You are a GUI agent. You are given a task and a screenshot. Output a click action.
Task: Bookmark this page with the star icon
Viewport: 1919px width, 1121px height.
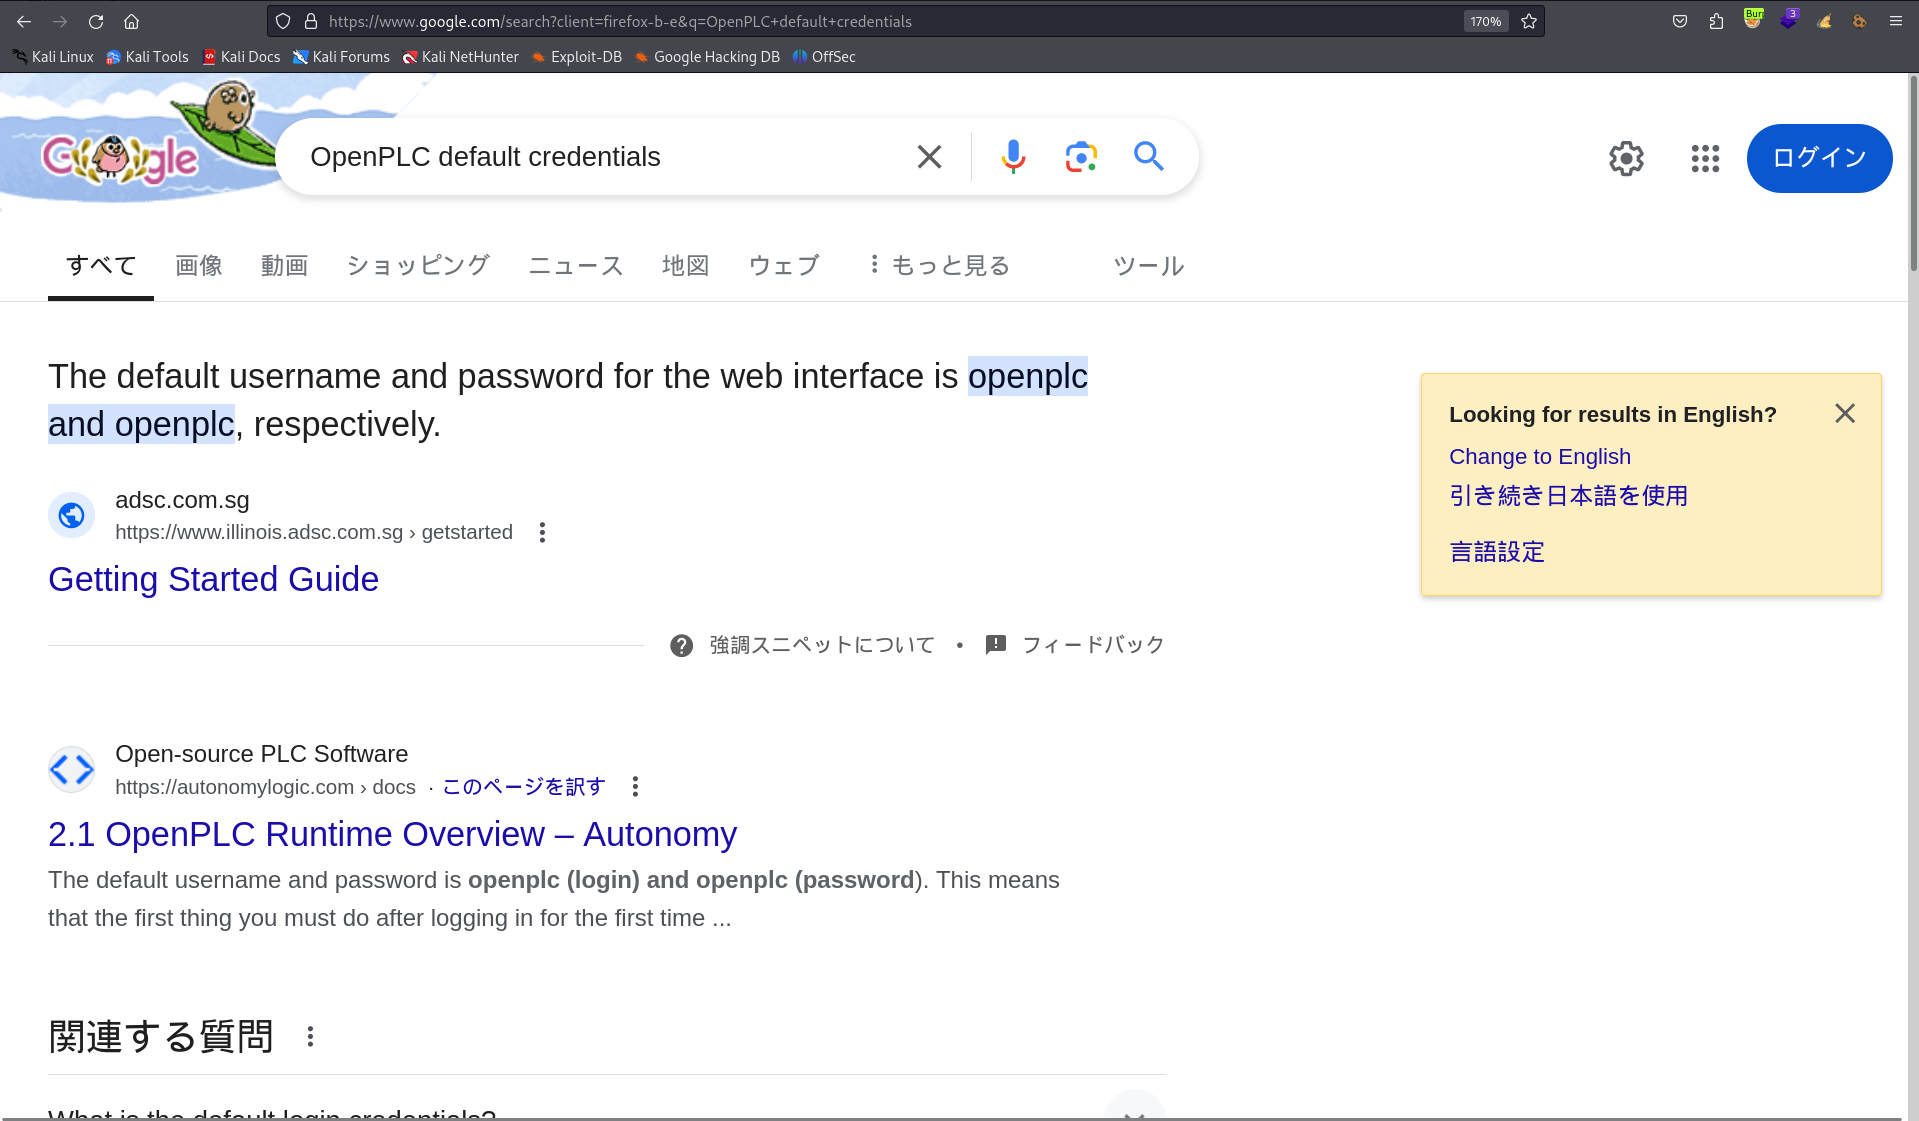[1528, 21]
